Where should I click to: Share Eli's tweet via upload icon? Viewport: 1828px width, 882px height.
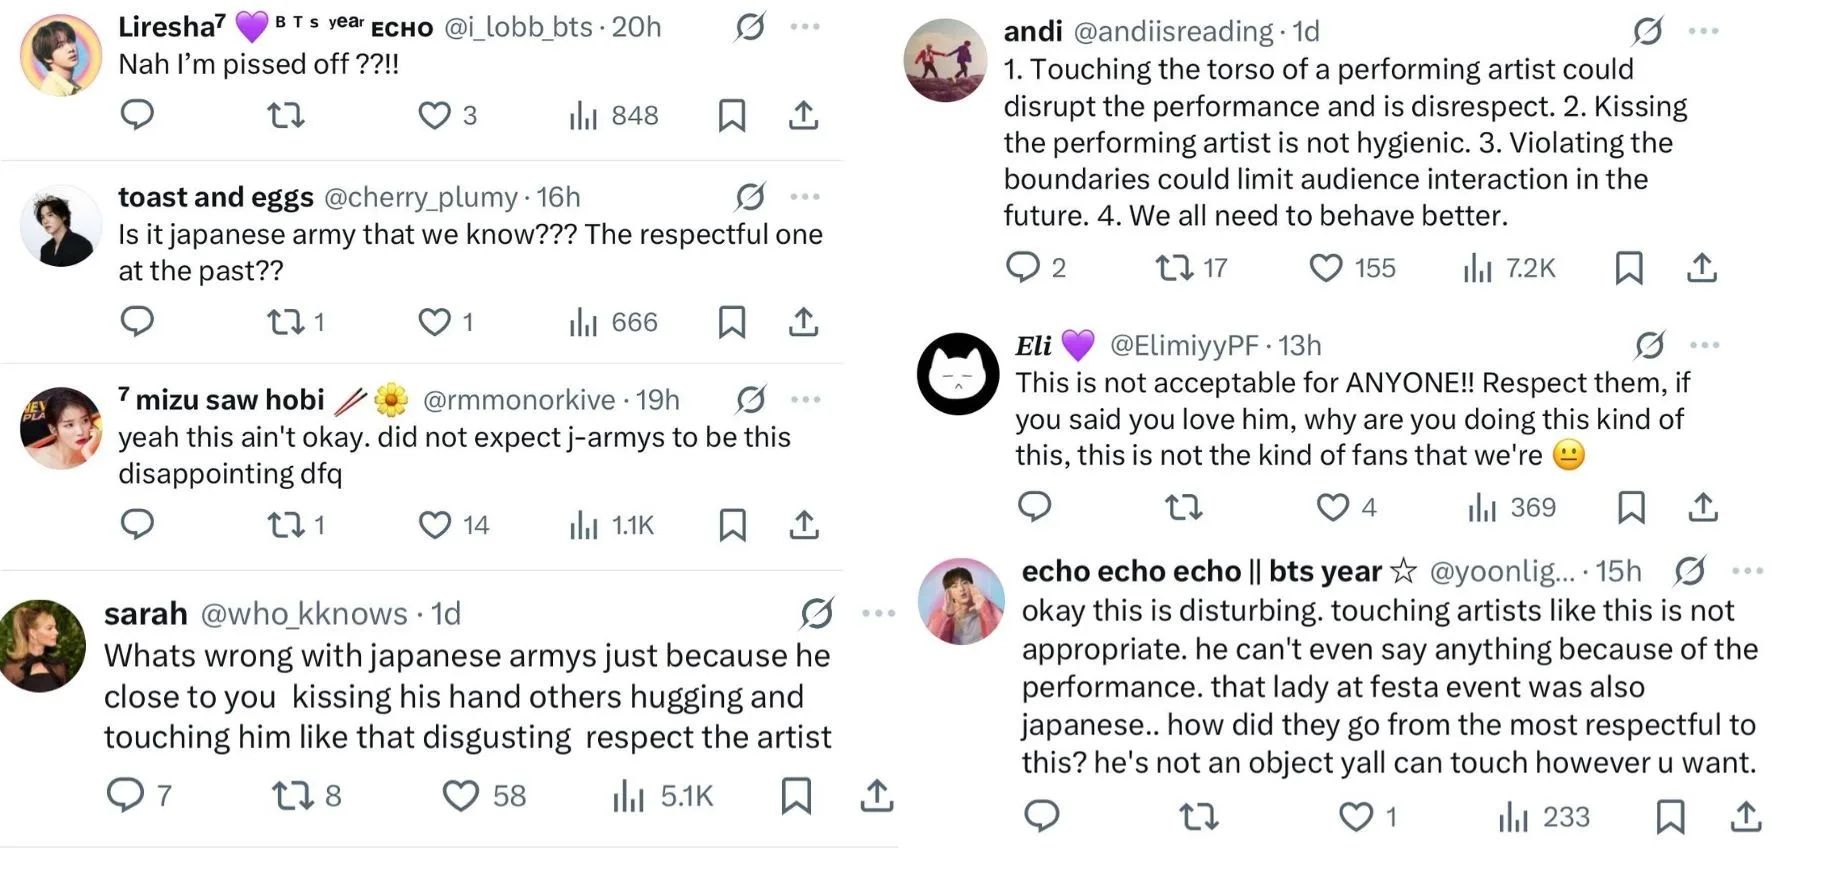pos(1703,508)
